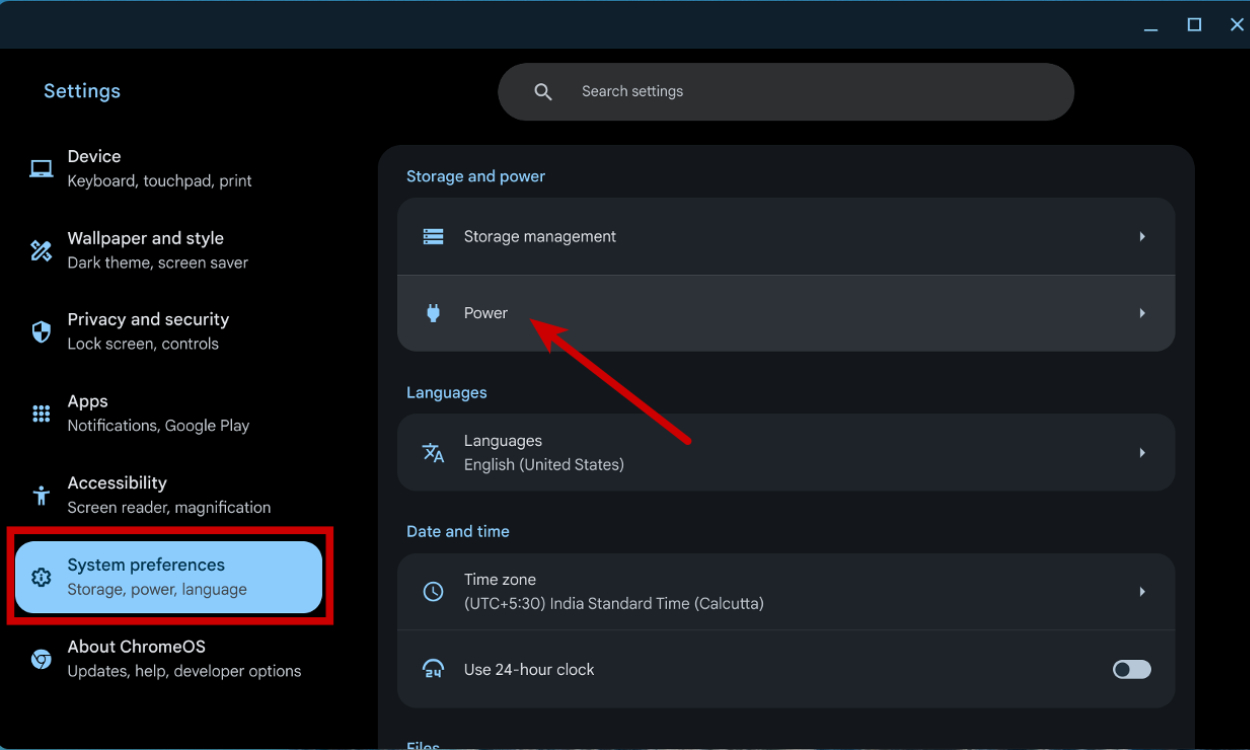Screen dimensions: 1250x750
Task: Click the Power plug icon
Action: (x=433, y=312)
